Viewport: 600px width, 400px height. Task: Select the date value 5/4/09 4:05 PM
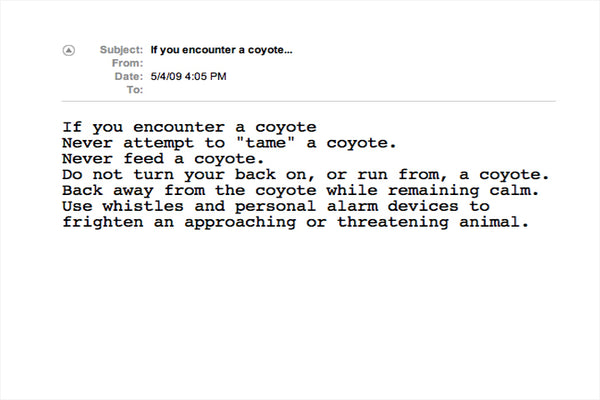188,77
